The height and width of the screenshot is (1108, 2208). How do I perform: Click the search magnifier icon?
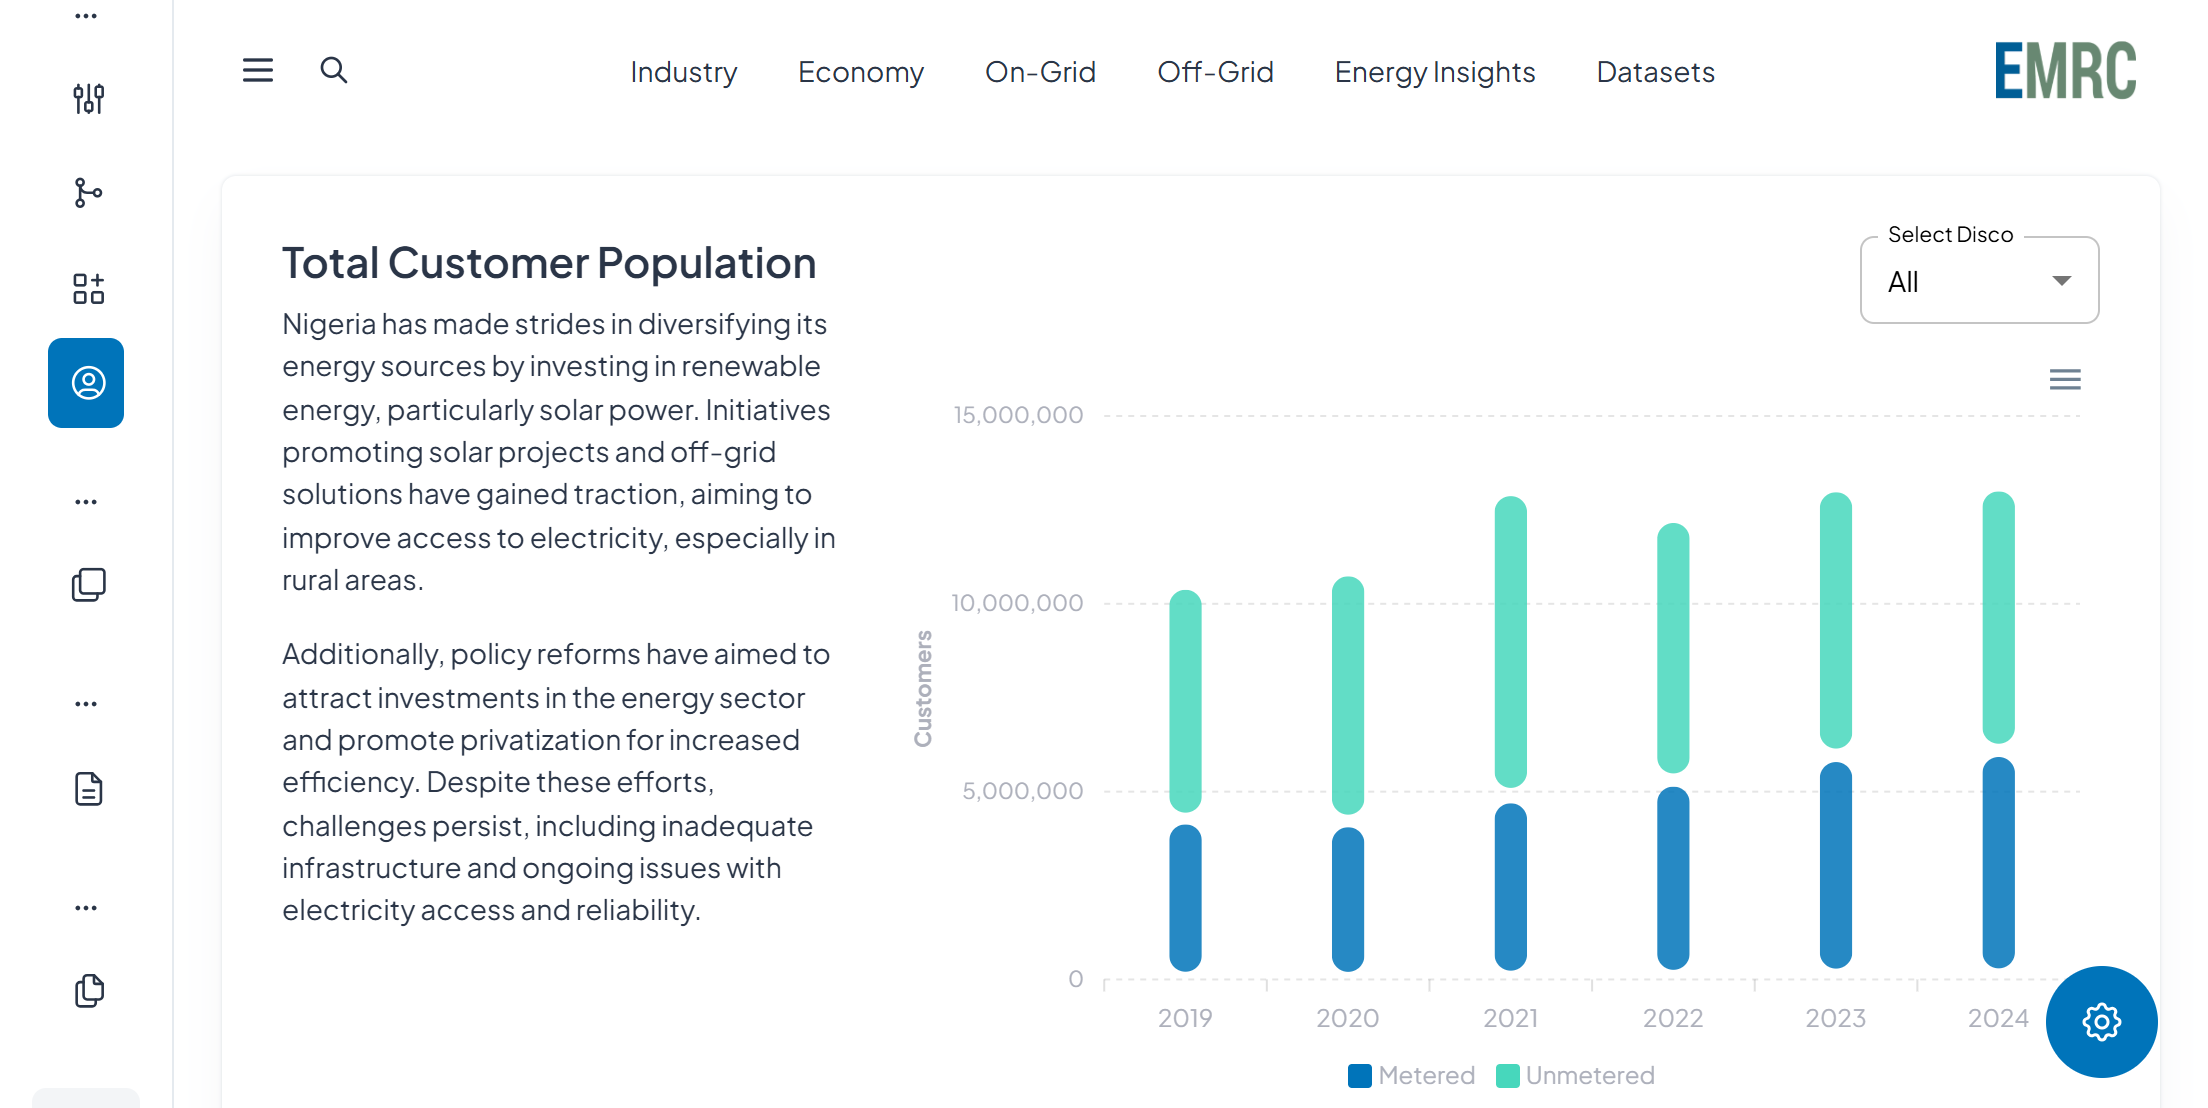coord(333,70)
